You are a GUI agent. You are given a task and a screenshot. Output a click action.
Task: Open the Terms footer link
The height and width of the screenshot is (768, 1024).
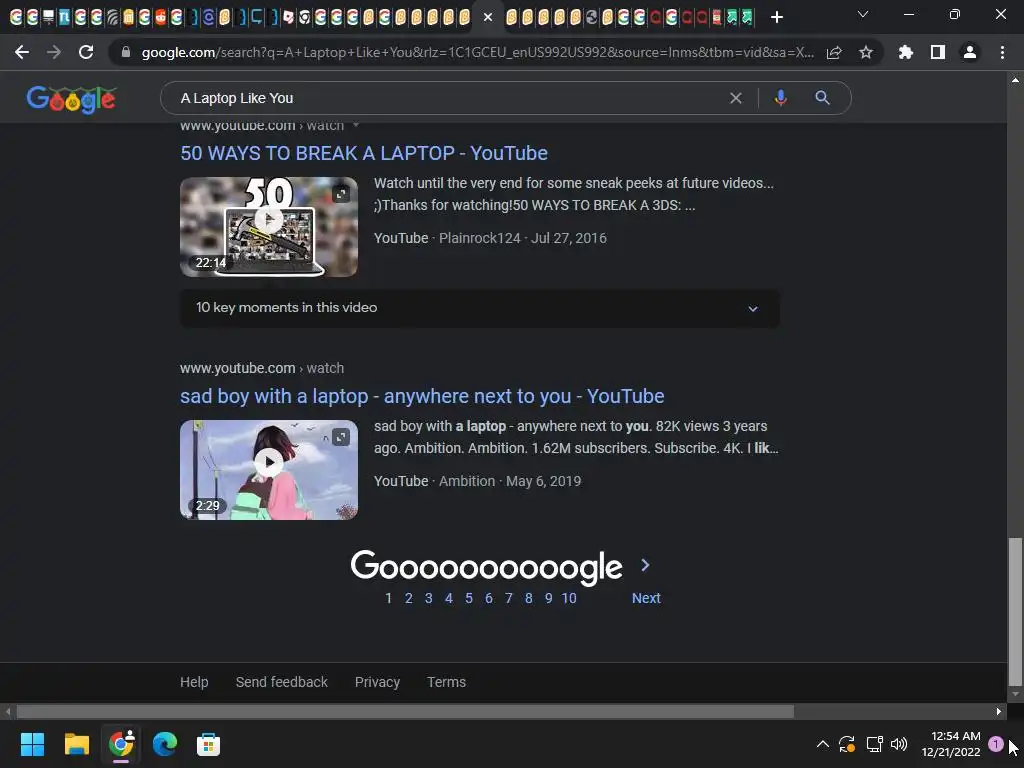[446, 682]
